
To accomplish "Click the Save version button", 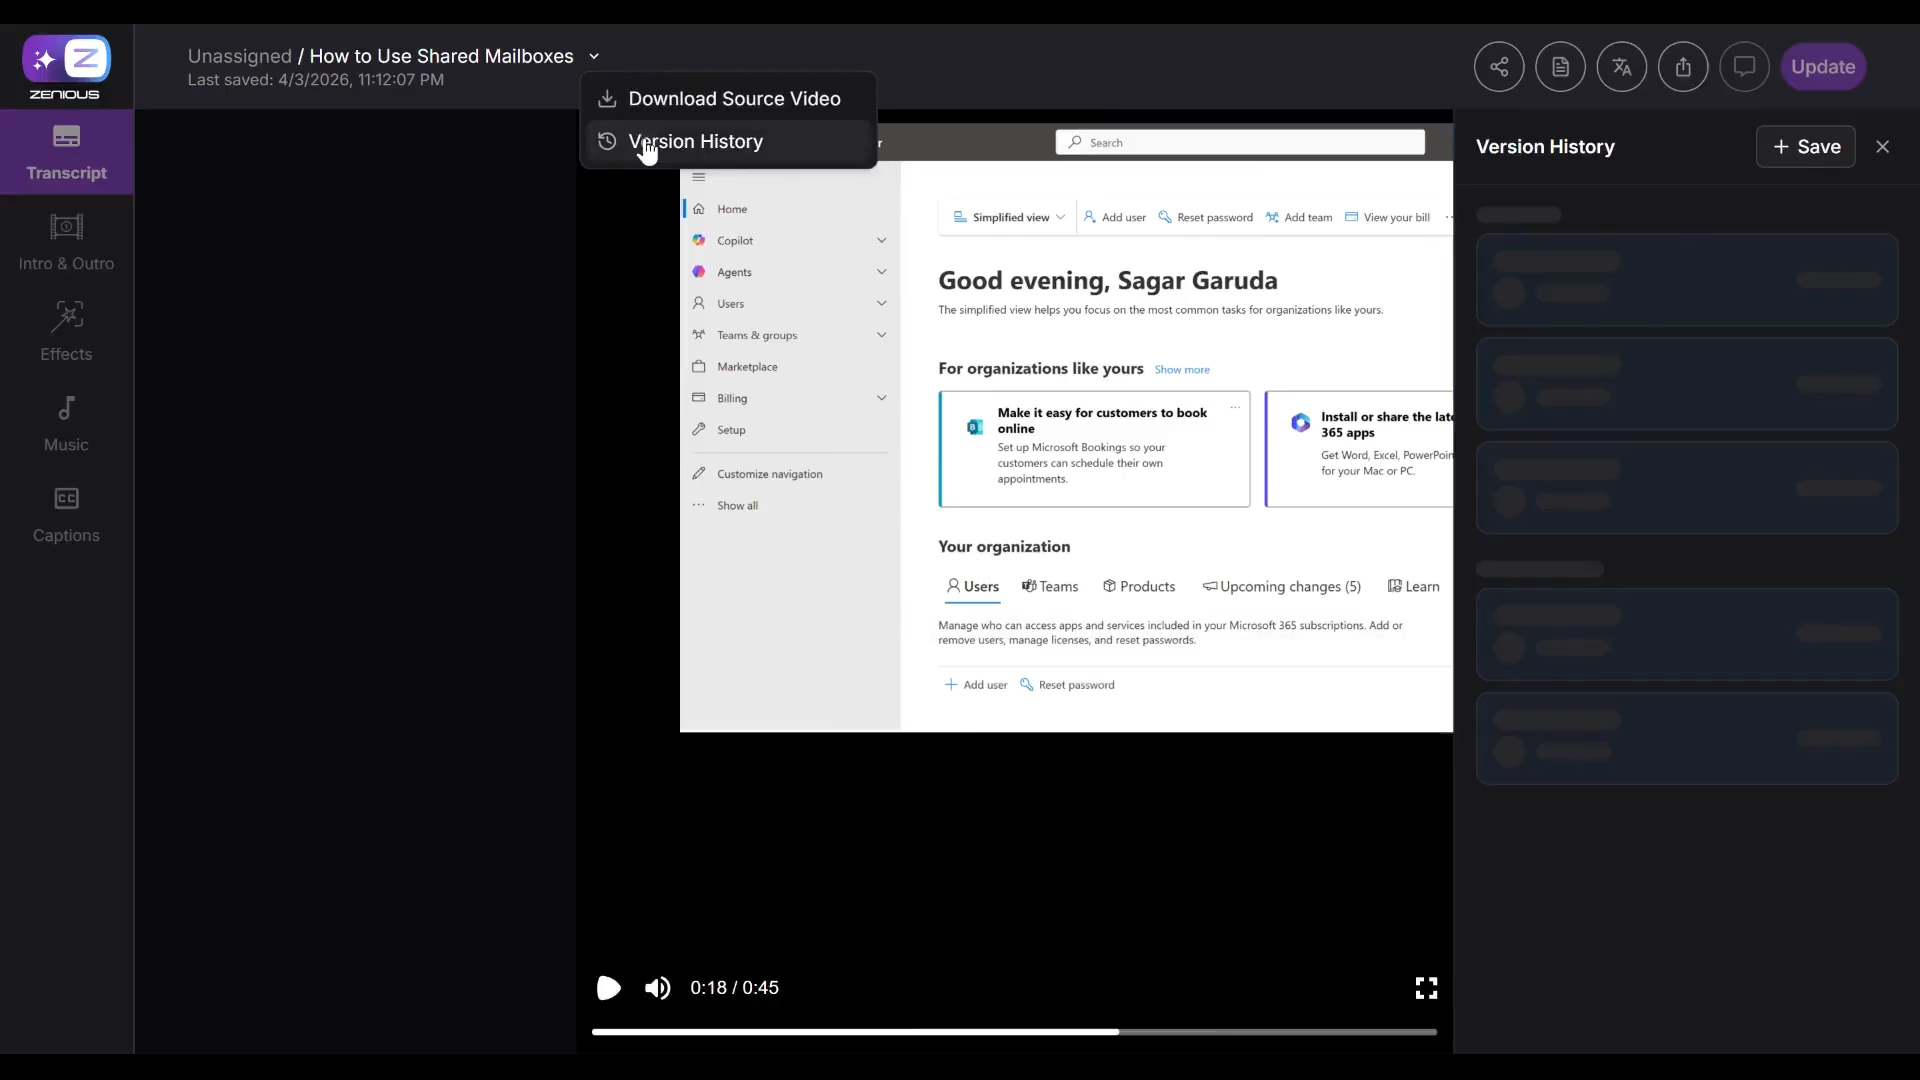I will point(1805,147).
